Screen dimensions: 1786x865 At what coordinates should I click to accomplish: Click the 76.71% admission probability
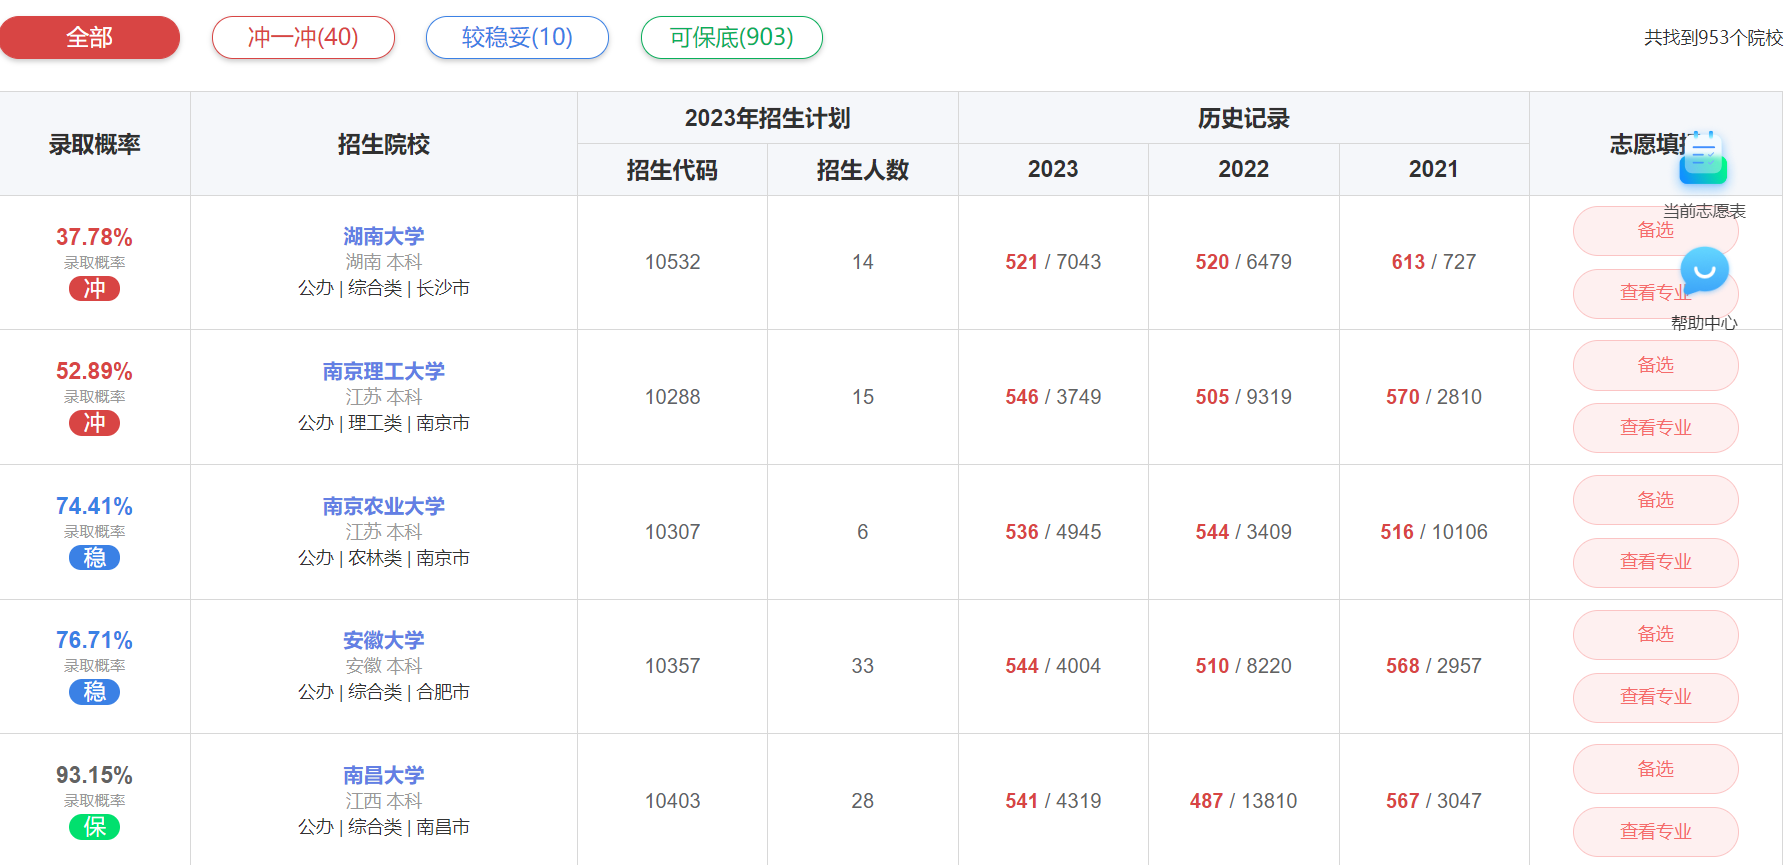(x=94, y=640)
